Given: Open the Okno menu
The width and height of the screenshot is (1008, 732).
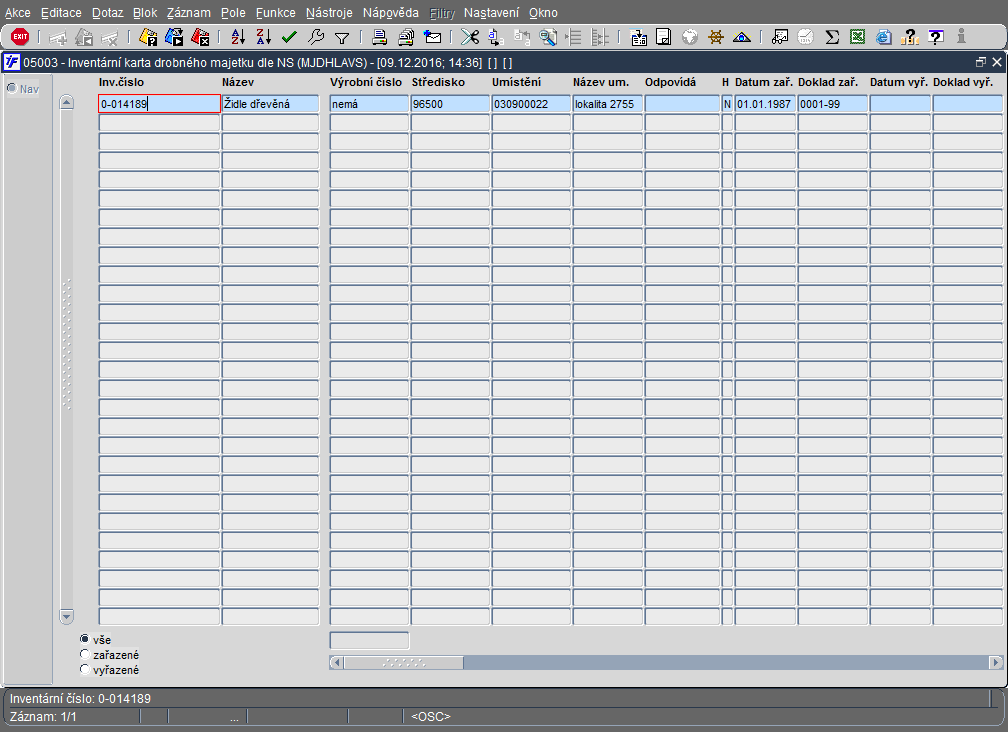Looking at the screenshot, I should point(543,13).
